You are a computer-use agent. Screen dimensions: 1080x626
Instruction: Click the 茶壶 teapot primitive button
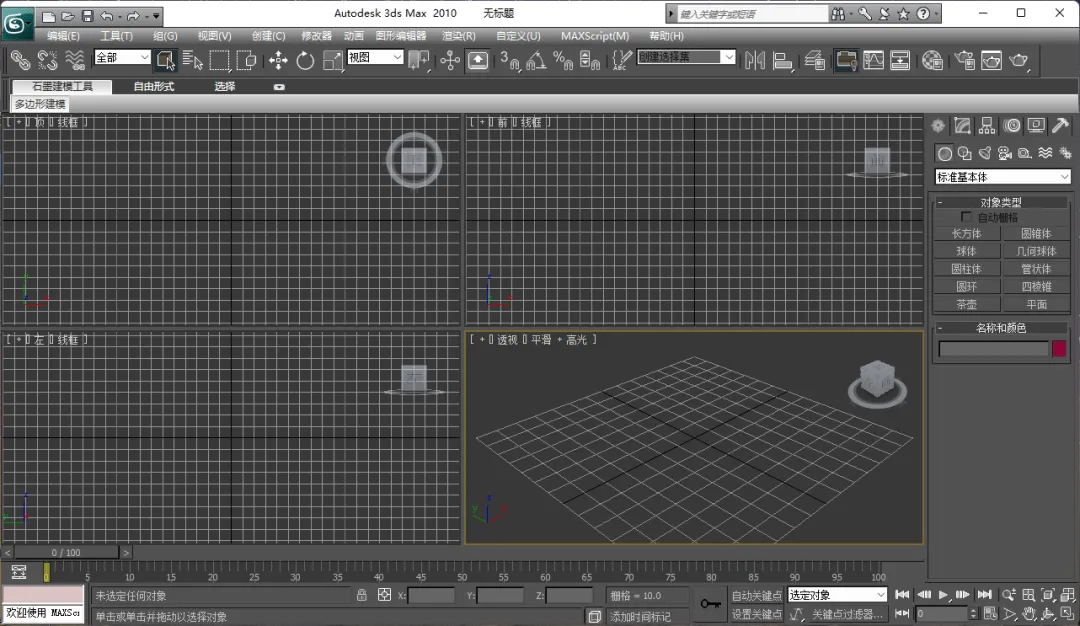point(966,304)
